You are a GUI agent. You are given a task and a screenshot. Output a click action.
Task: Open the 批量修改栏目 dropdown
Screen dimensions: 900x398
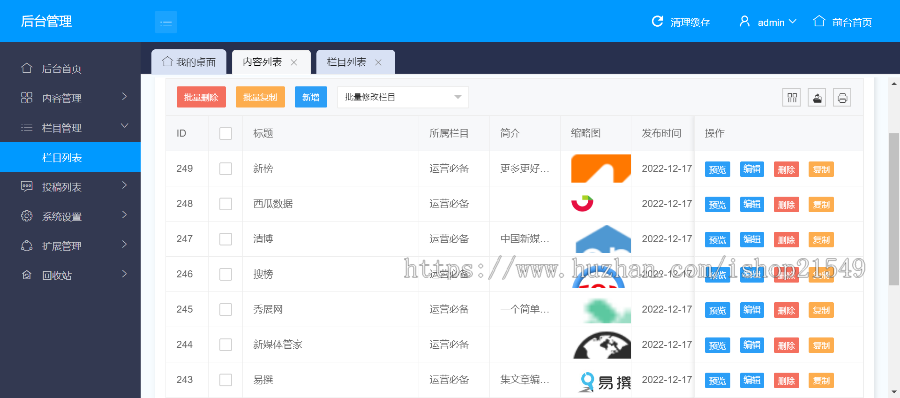403,97
